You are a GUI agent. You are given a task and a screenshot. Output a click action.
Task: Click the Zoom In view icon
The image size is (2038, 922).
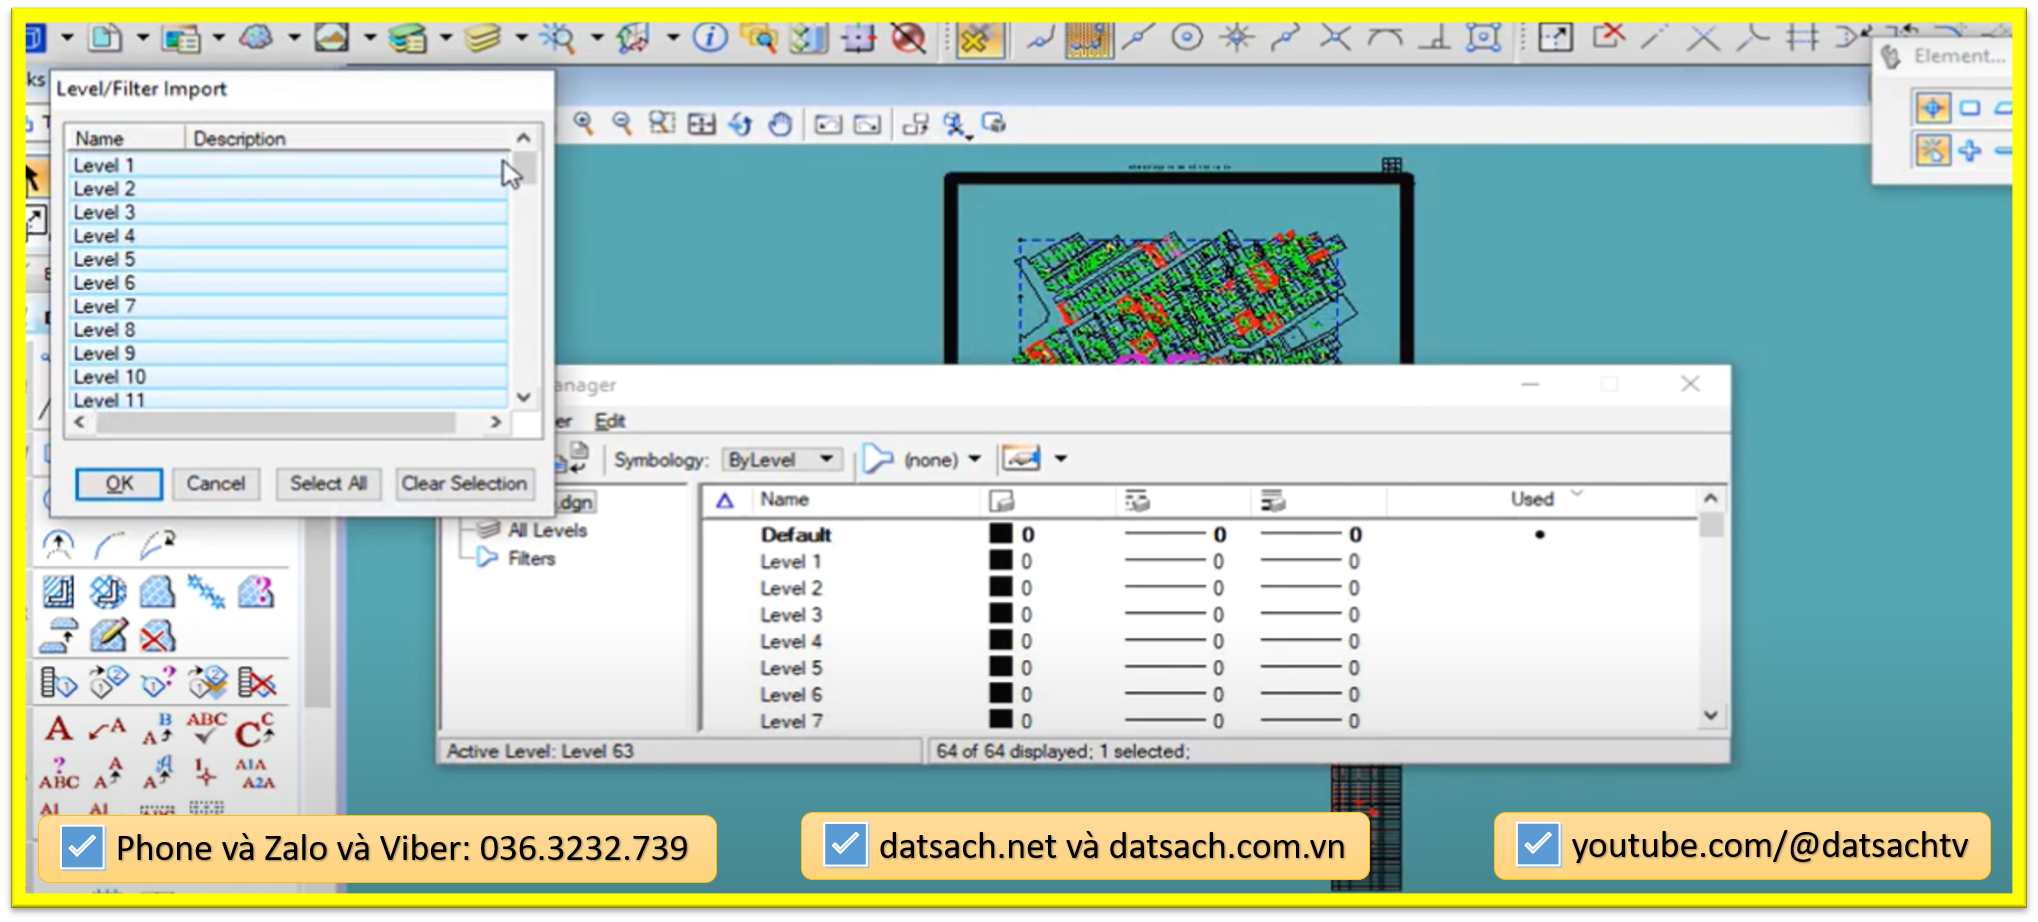coord(583,123)
